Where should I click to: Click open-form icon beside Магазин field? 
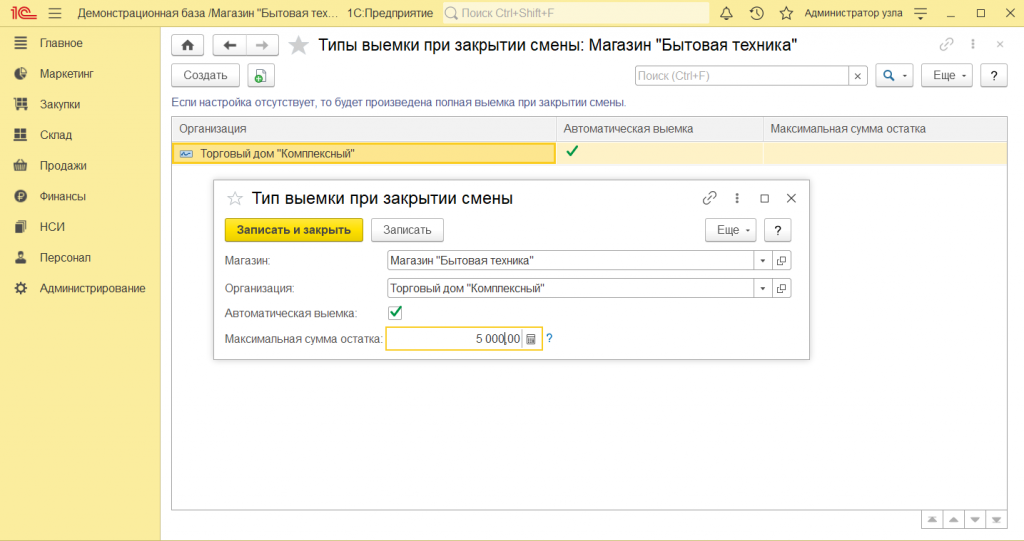tap(782, 260)
